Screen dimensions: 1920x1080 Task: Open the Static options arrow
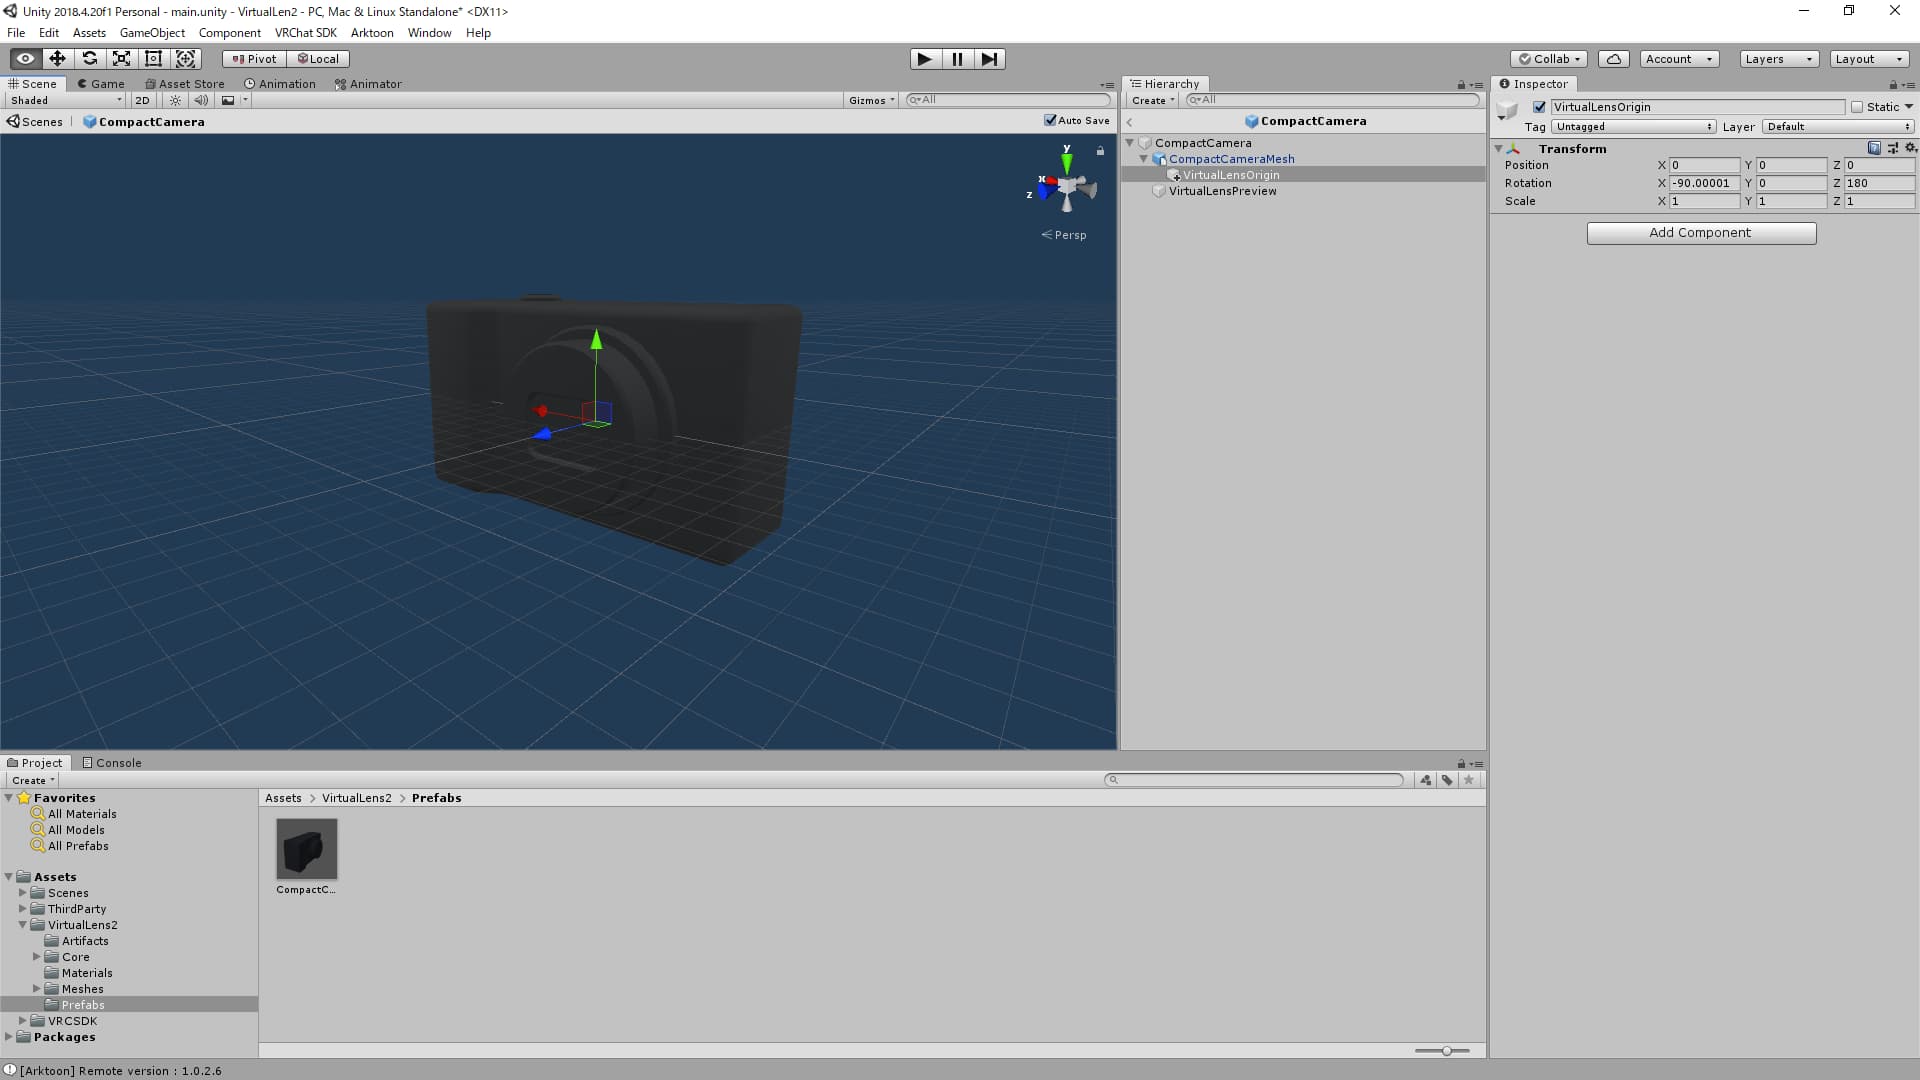(x=1908, y=107)
